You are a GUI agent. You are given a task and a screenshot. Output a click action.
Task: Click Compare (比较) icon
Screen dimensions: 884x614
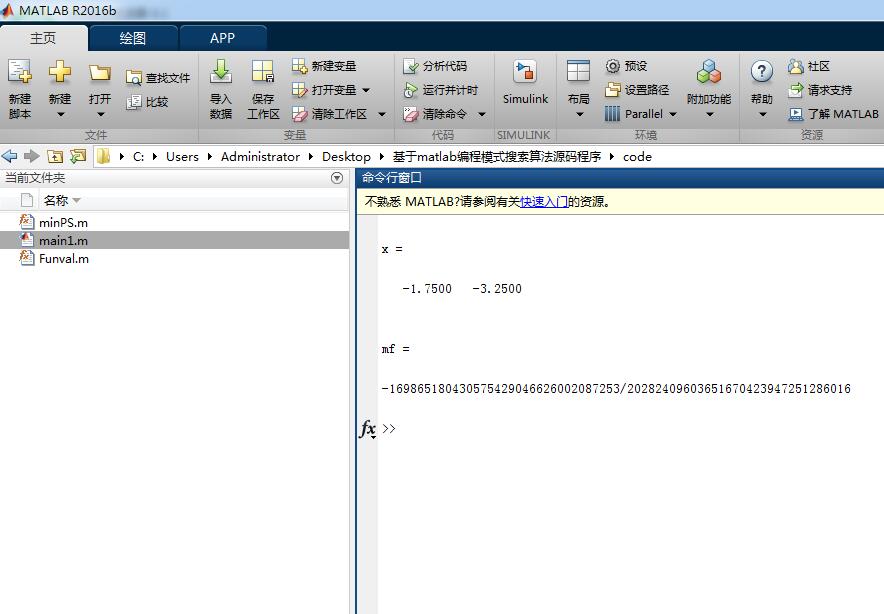point(134,102)
